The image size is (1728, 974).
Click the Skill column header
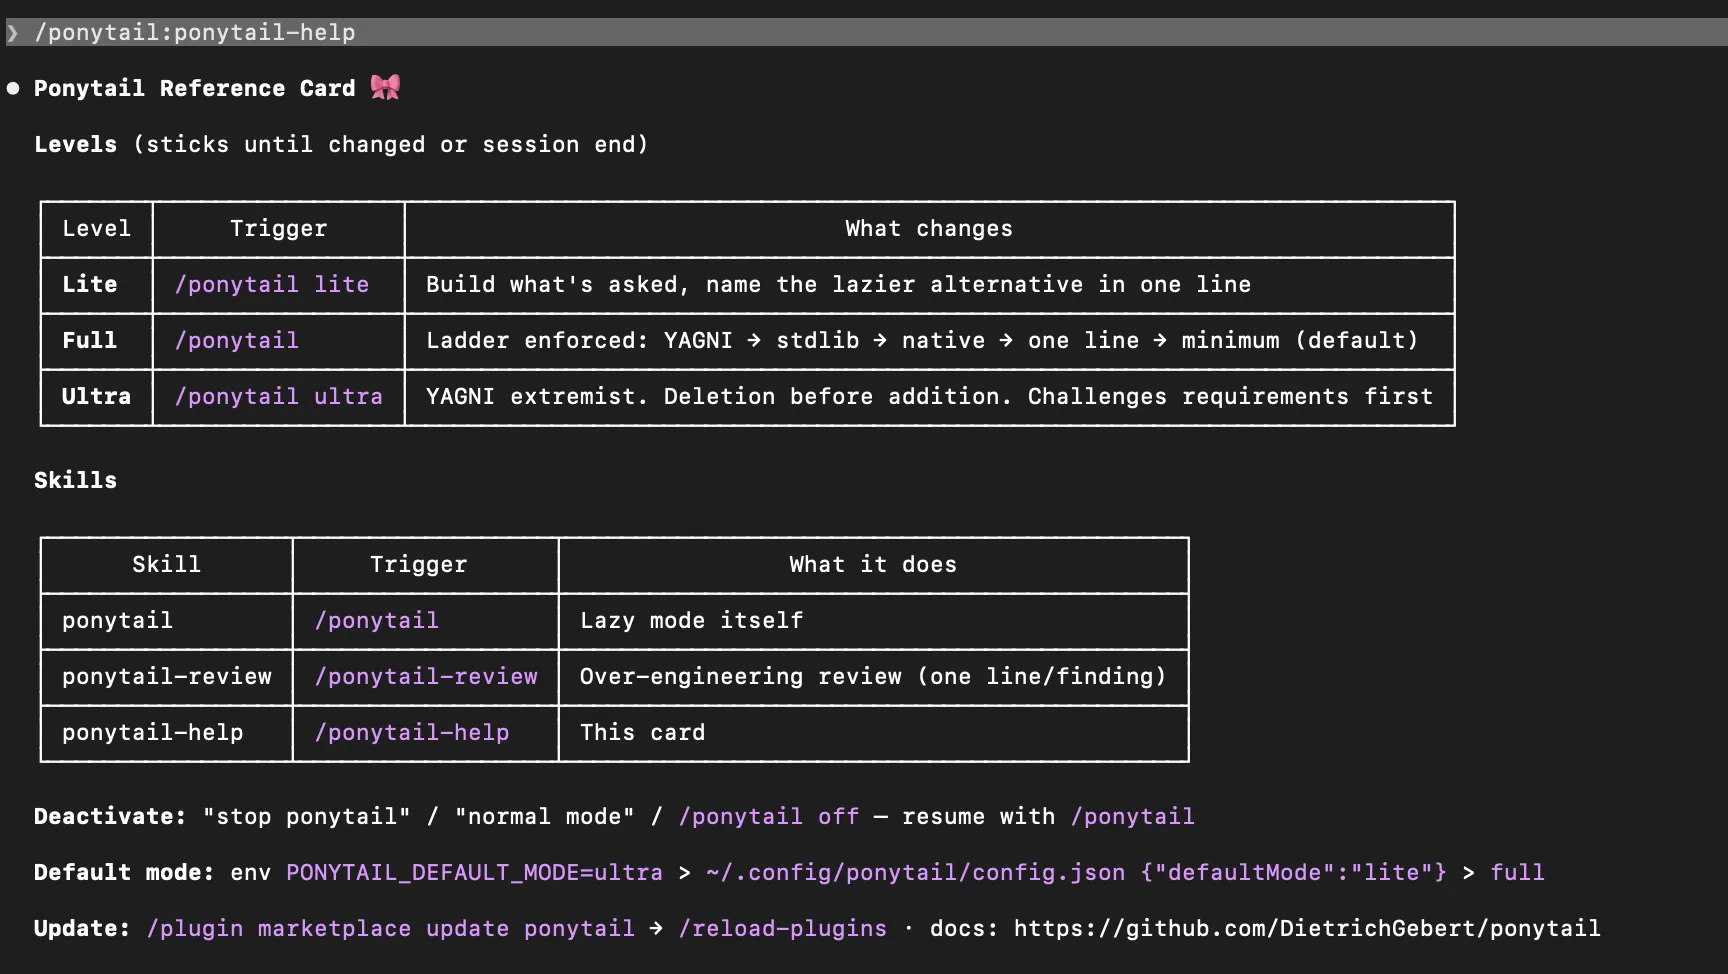167,564
